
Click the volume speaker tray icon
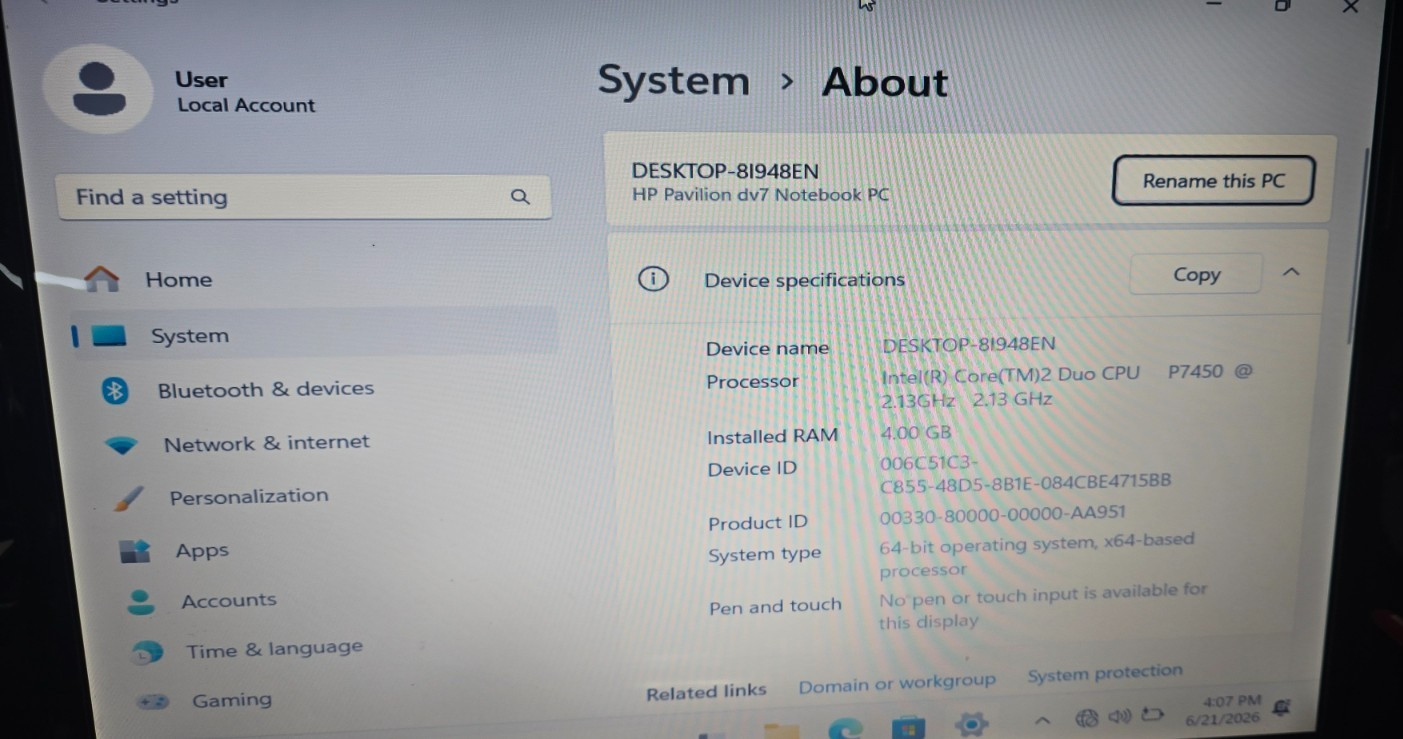(1119, 716)
